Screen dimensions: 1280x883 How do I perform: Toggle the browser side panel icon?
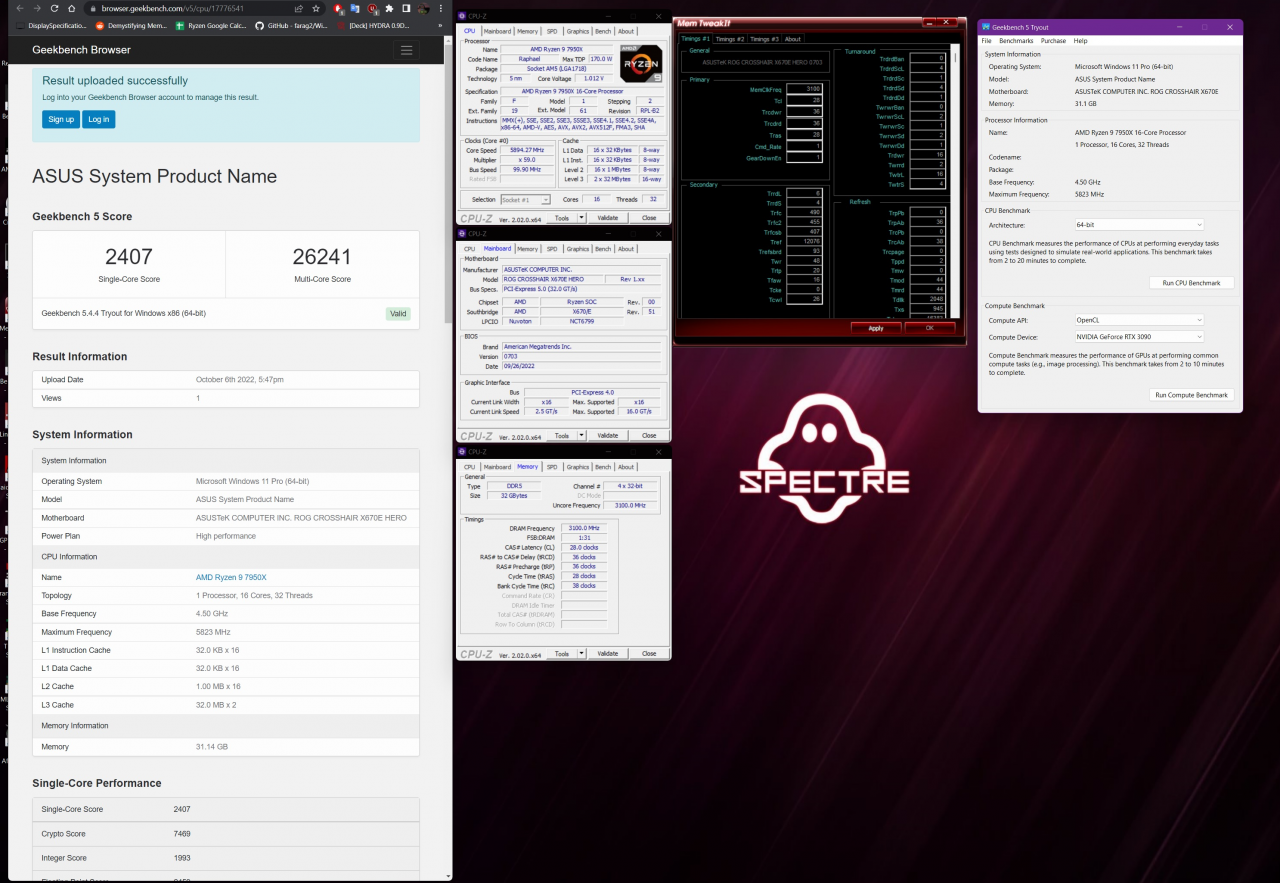tap(406, 8)
